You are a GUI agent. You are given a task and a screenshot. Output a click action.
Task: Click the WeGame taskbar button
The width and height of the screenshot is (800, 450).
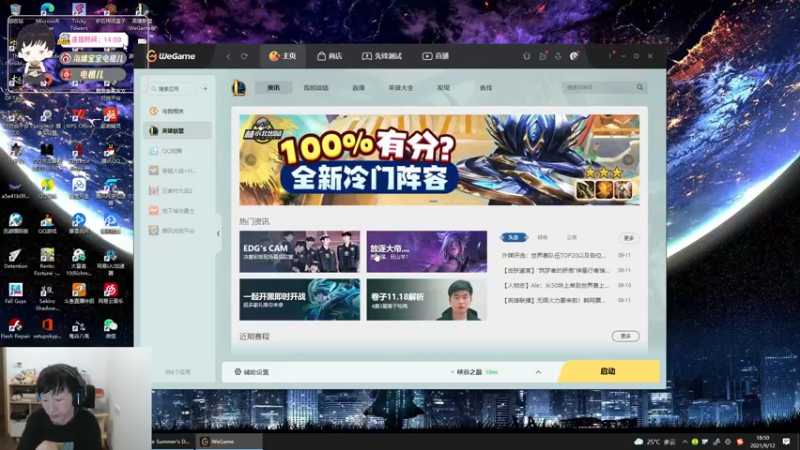coord(229,441)
